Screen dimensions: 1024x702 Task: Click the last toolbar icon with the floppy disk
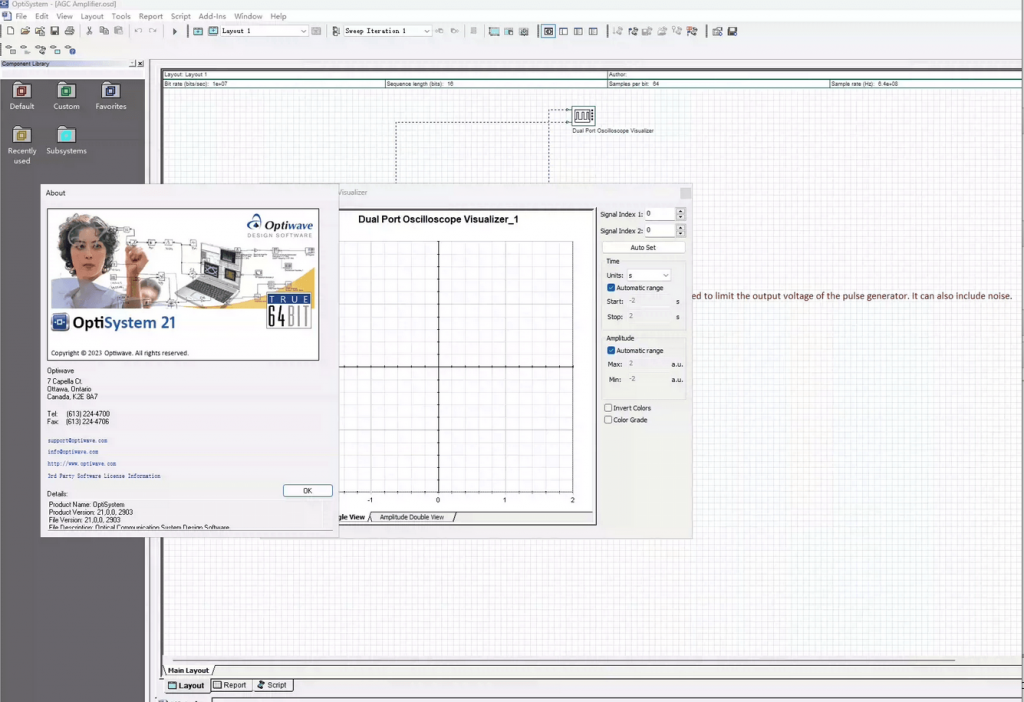point(732,31)
